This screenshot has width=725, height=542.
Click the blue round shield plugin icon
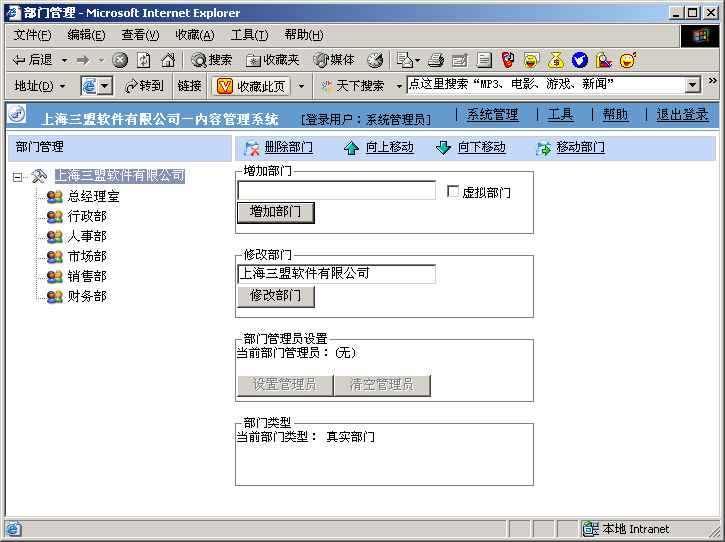pyautogui.click(x=579, y=60)
